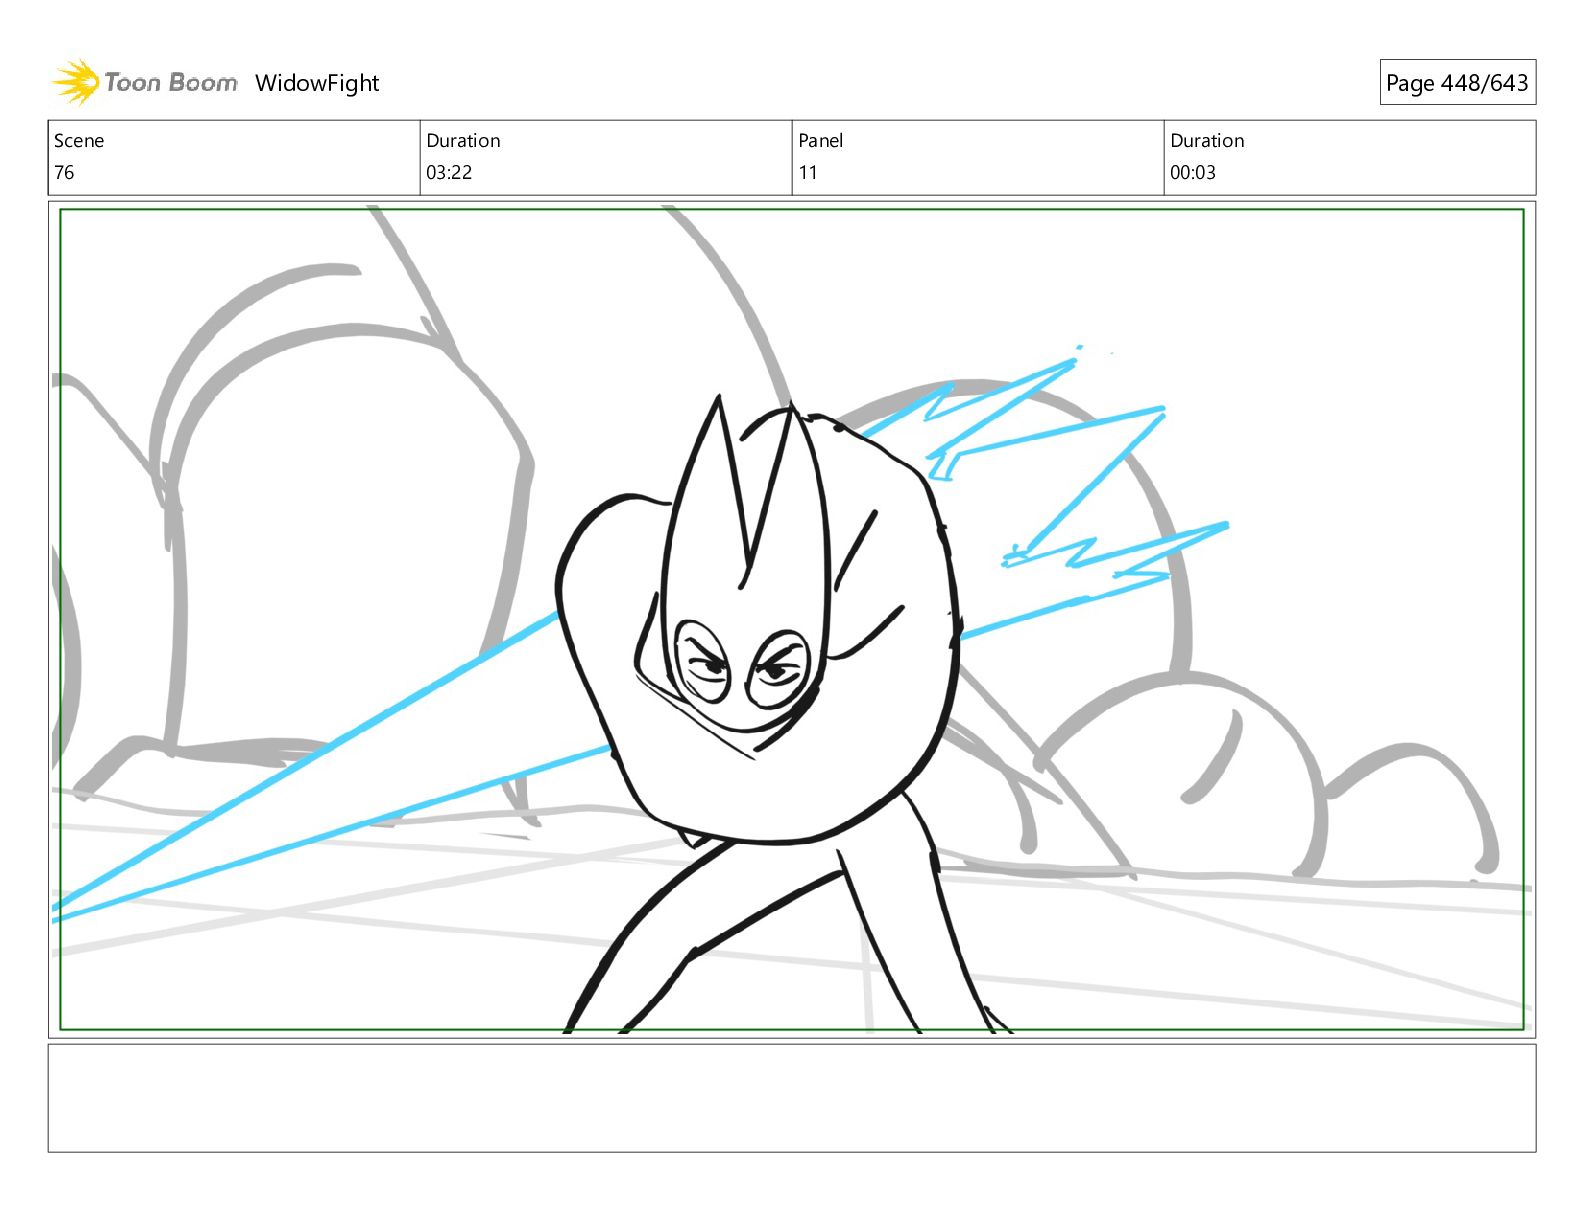The image size is (1584, 1224).
Task: Select the panel number 11
Action: click(x=807, y=173)
